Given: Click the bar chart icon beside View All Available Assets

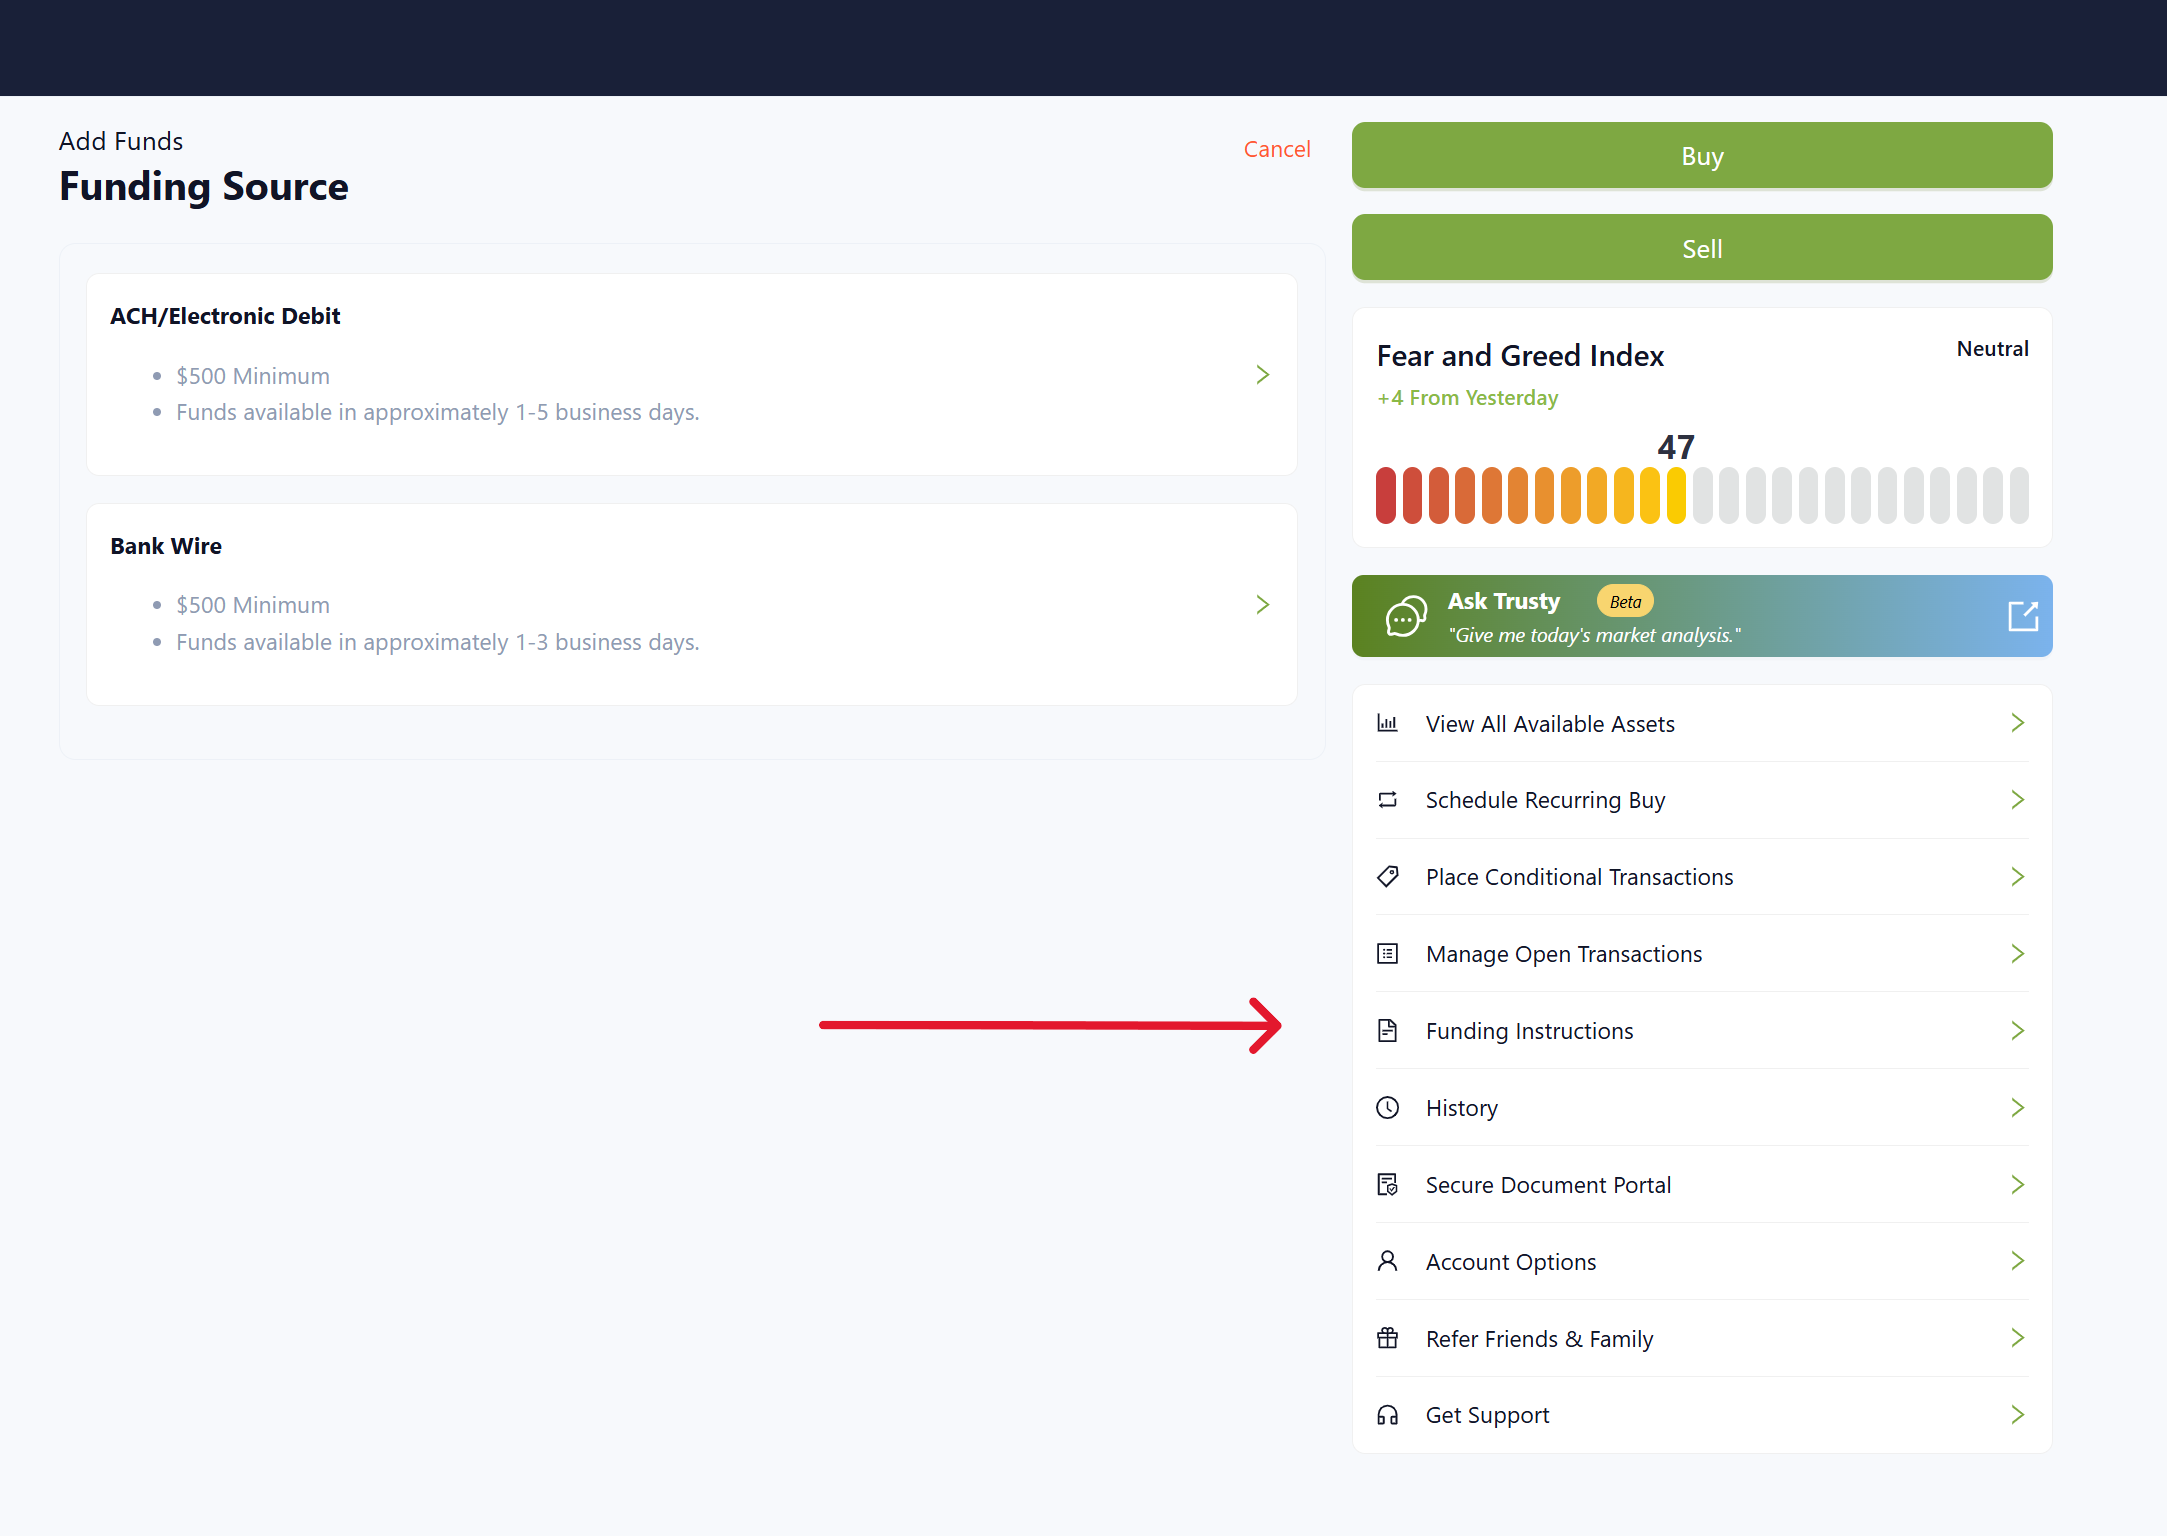Looking at the screenshot, I should [x=1387, y=723].
